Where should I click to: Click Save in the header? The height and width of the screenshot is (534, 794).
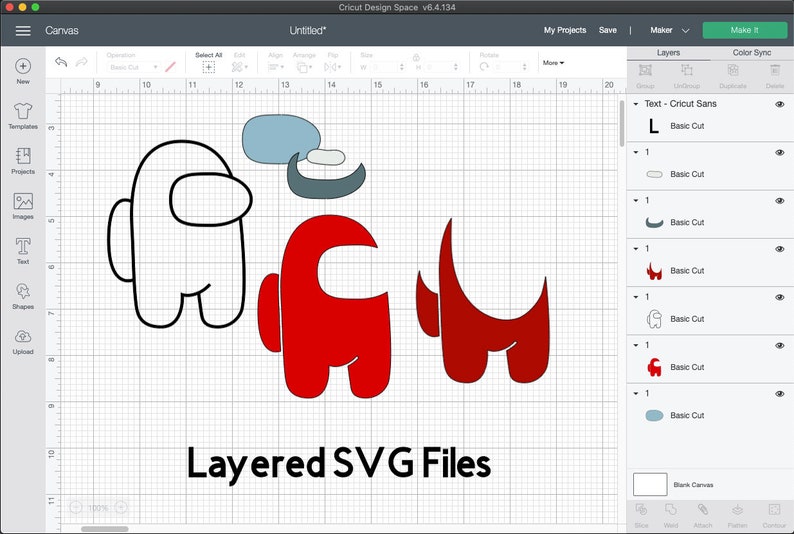point(608,30)
